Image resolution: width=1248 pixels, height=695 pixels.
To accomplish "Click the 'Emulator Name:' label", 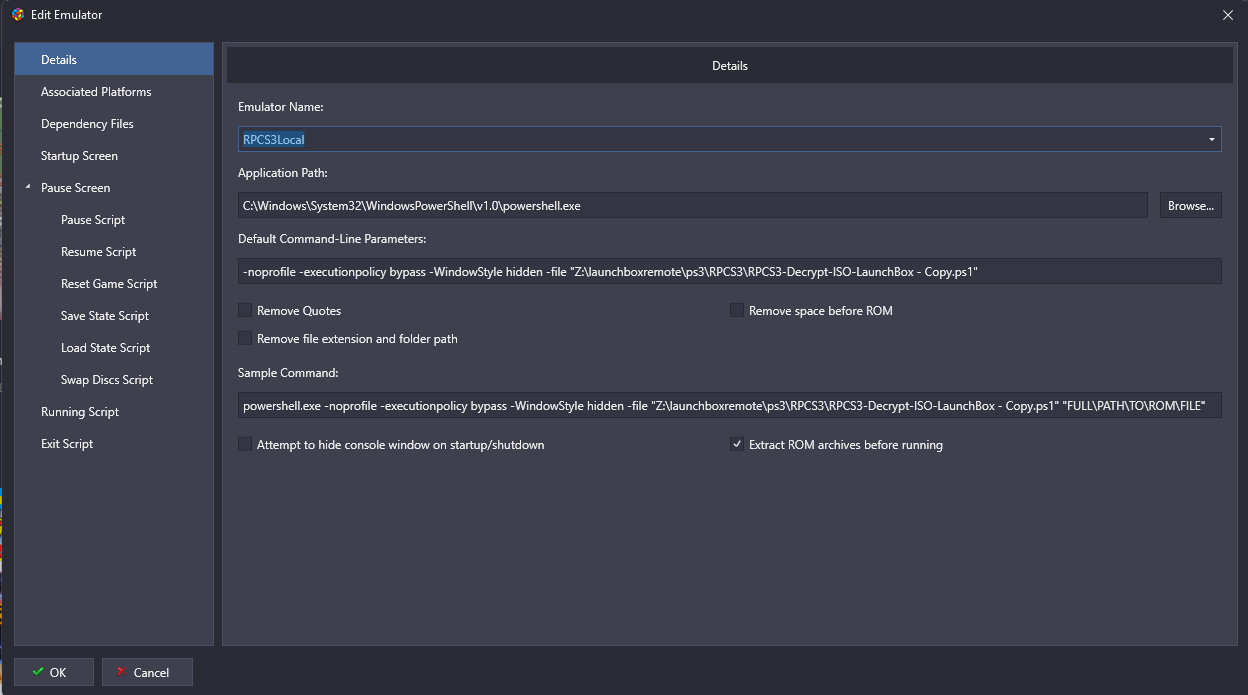I will pyautogui.click(x=280, y=107).
